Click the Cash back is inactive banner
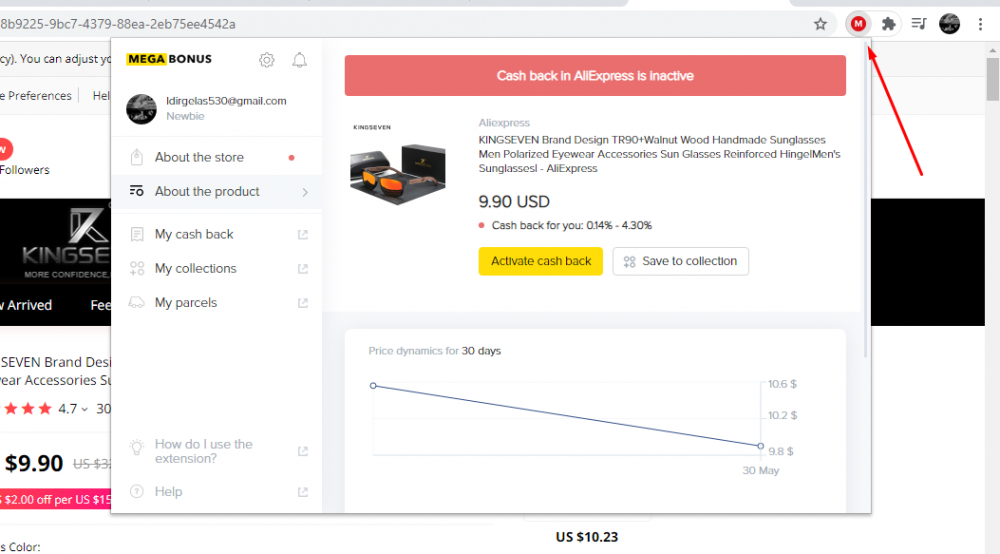 (x=595, y=76)
